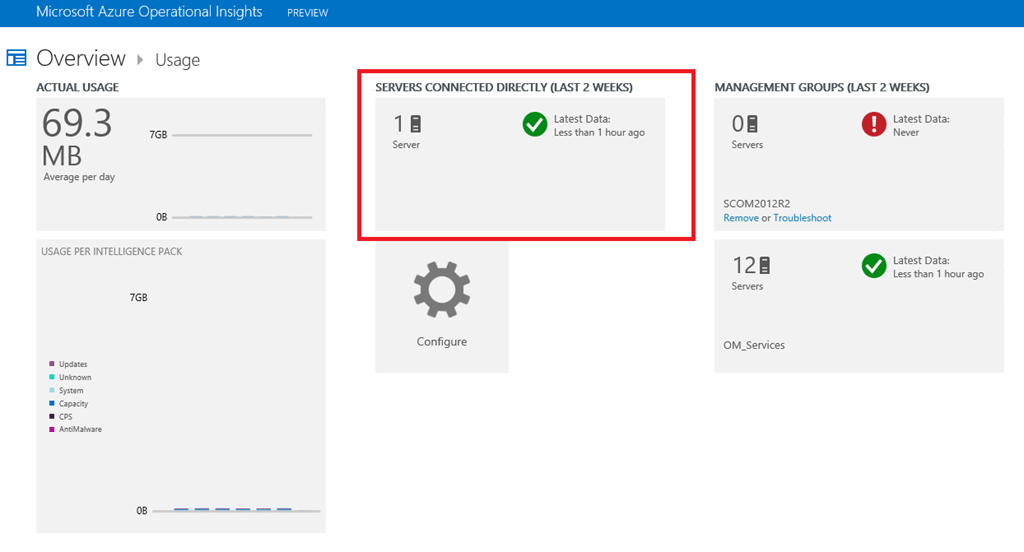Click the ACTUAL USAGE heading
This screenshot has height=552, width=1024.
77,87
